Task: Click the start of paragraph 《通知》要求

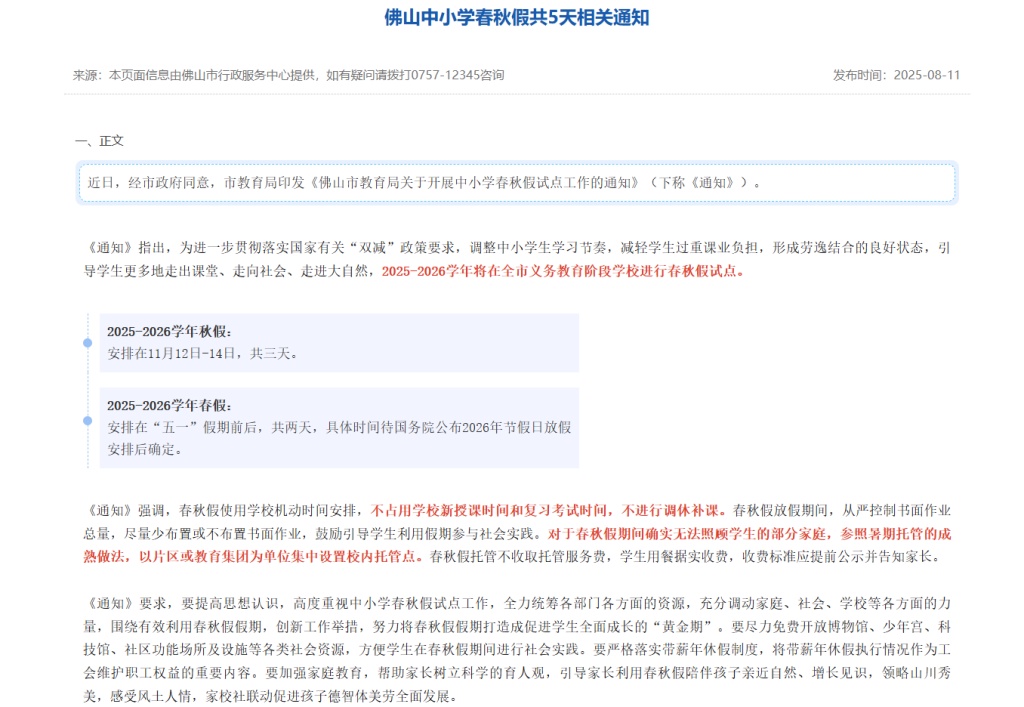Action: coord(110,603)
